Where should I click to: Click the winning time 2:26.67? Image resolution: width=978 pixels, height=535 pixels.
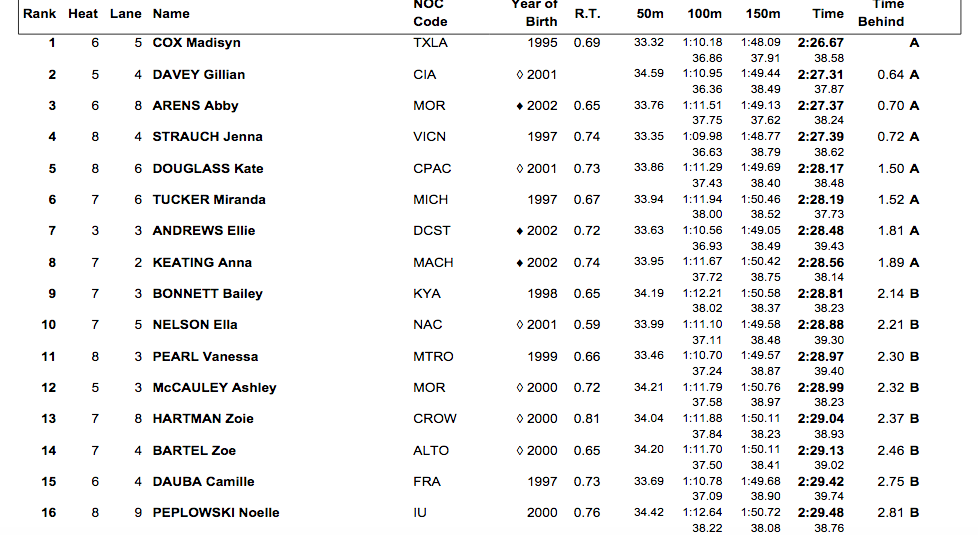click(x=820, y=43)
